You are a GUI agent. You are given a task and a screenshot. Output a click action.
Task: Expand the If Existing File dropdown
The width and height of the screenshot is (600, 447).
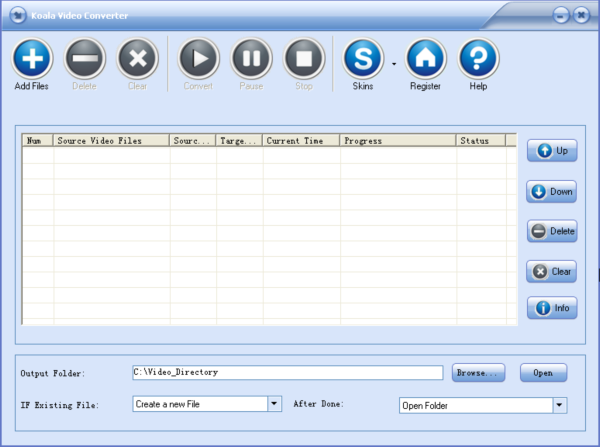(274, 404)
